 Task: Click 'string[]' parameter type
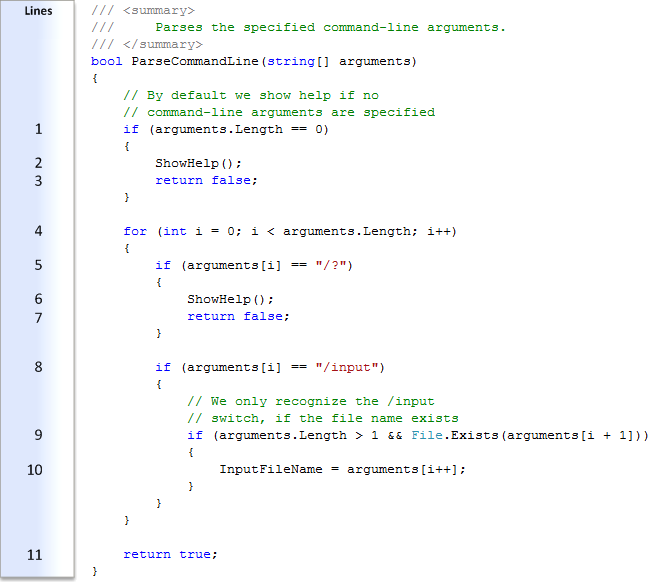pos(298,62)
